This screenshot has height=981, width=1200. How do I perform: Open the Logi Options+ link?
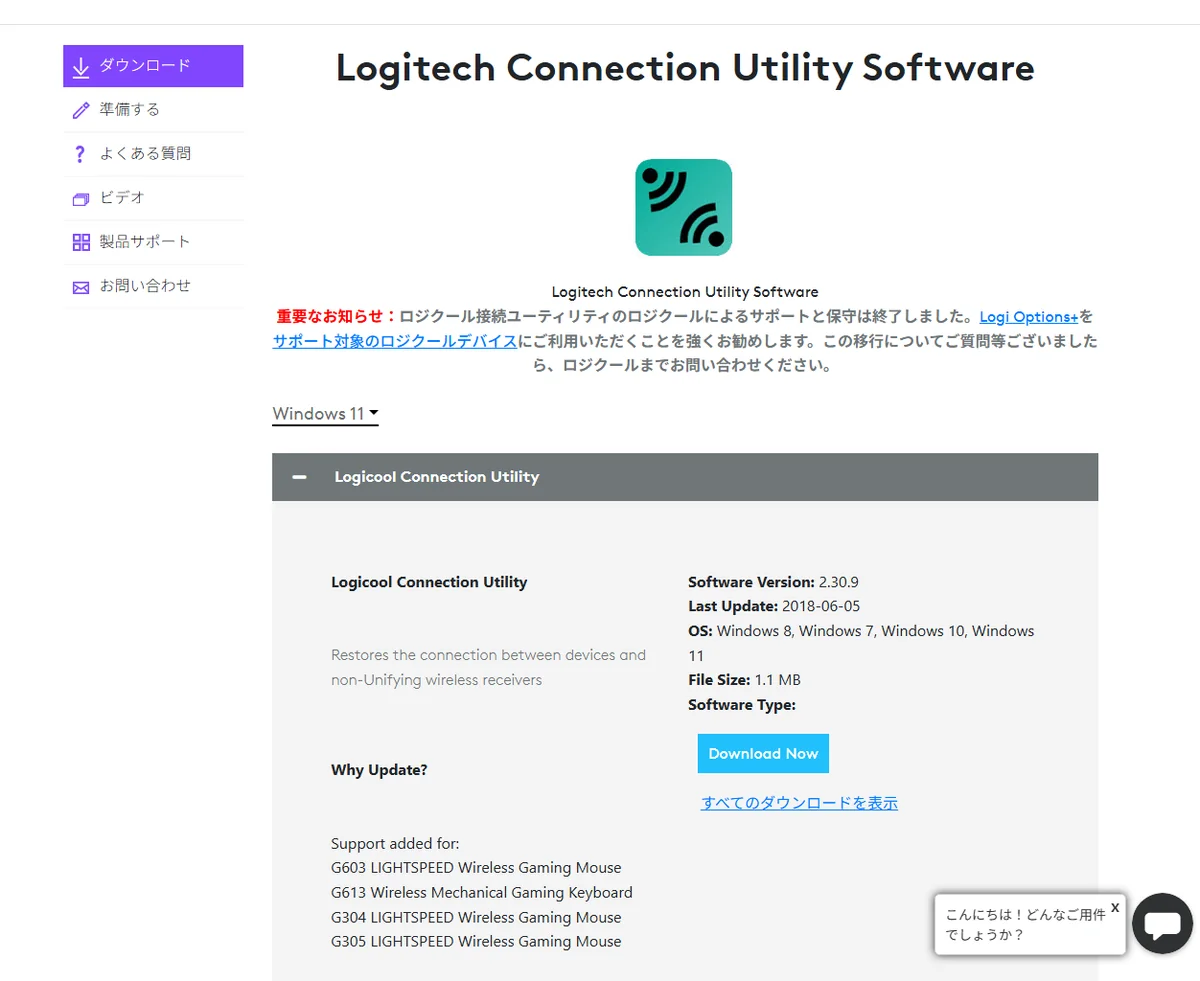click(x=1028, y=317)
